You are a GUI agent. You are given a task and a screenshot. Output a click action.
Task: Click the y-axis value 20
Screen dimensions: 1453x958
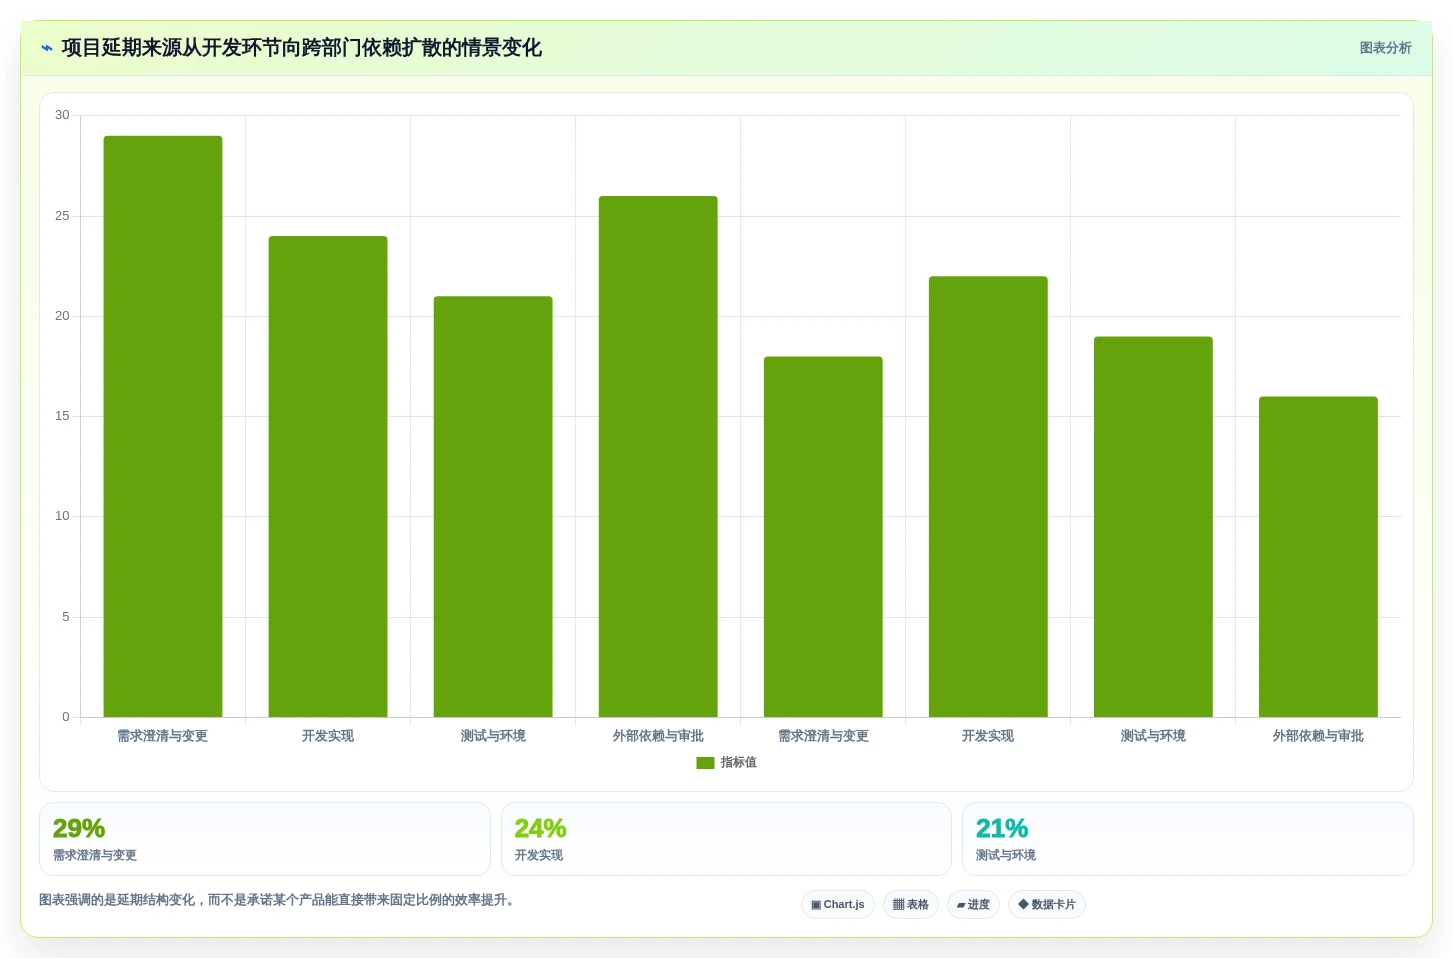click(62, 316)
